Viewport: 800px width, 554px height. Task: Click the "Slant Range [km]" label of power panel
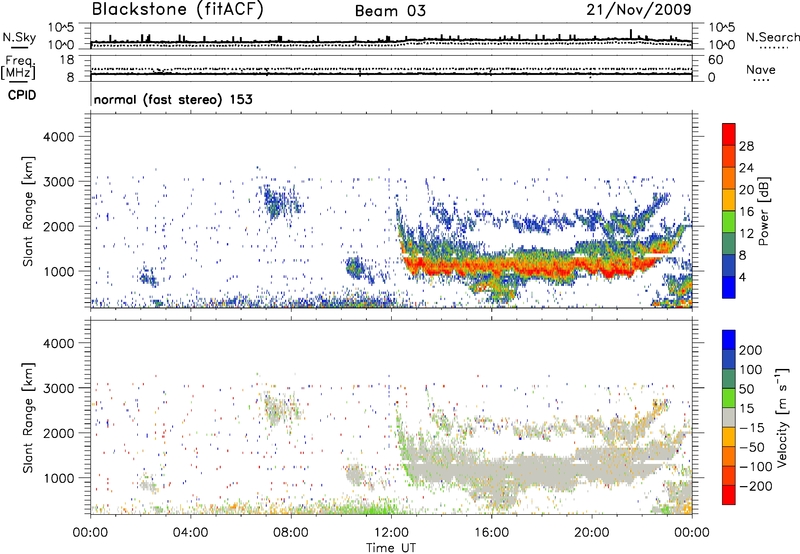28,211
